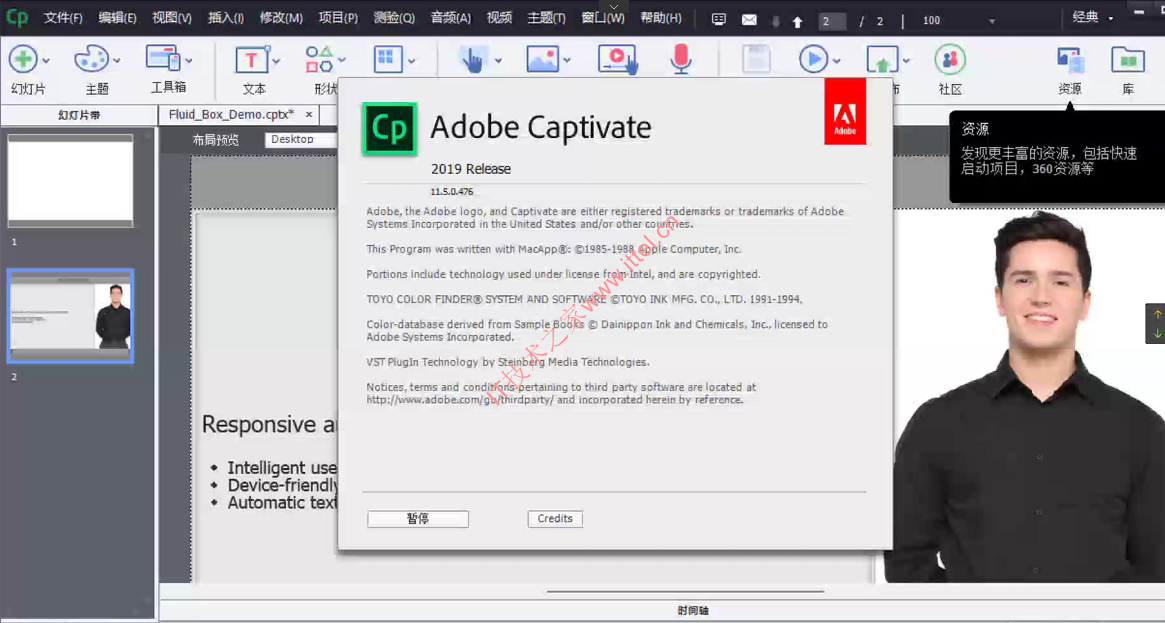This screenshot has width=1165, height=623.
Task: Expand the 主题 dropdown arrow
Action: pyautogui.click(x=117, y=61)
